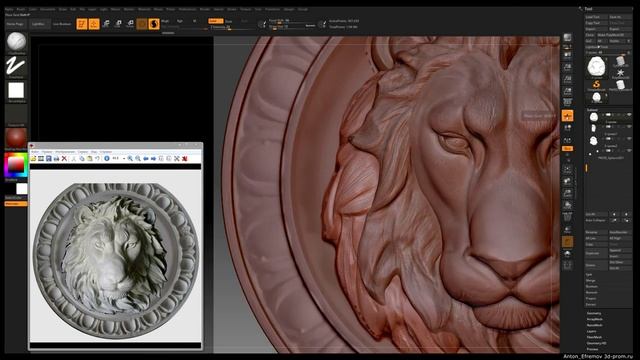Toggle the orange Xyz rotation button

tap(567, 149)
